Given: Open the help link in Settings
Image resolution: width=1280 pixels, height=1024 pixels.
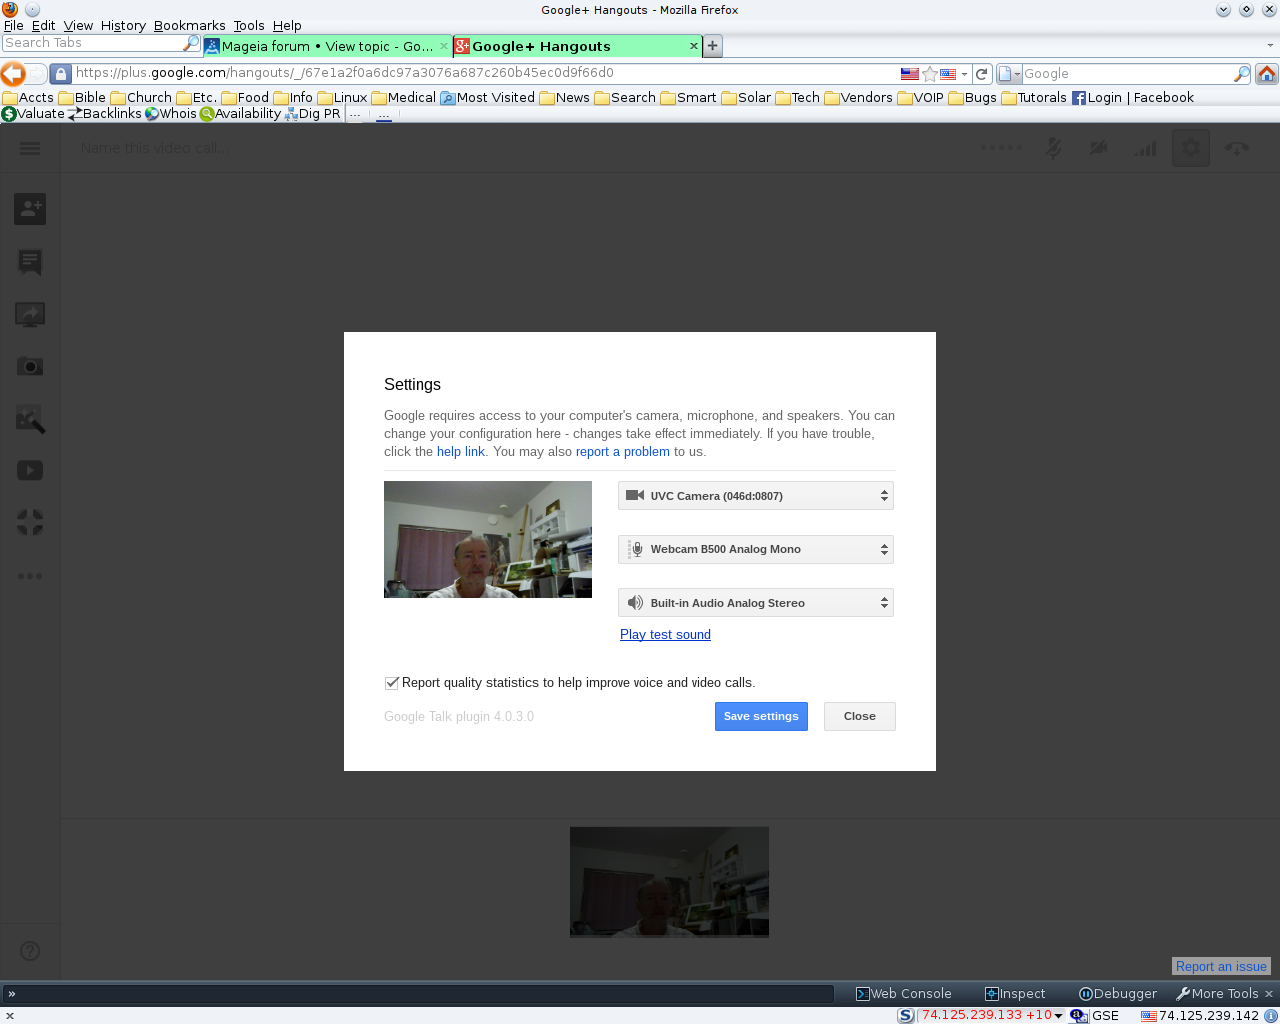Looking at the screenshot, I should [x=461, y=452].
